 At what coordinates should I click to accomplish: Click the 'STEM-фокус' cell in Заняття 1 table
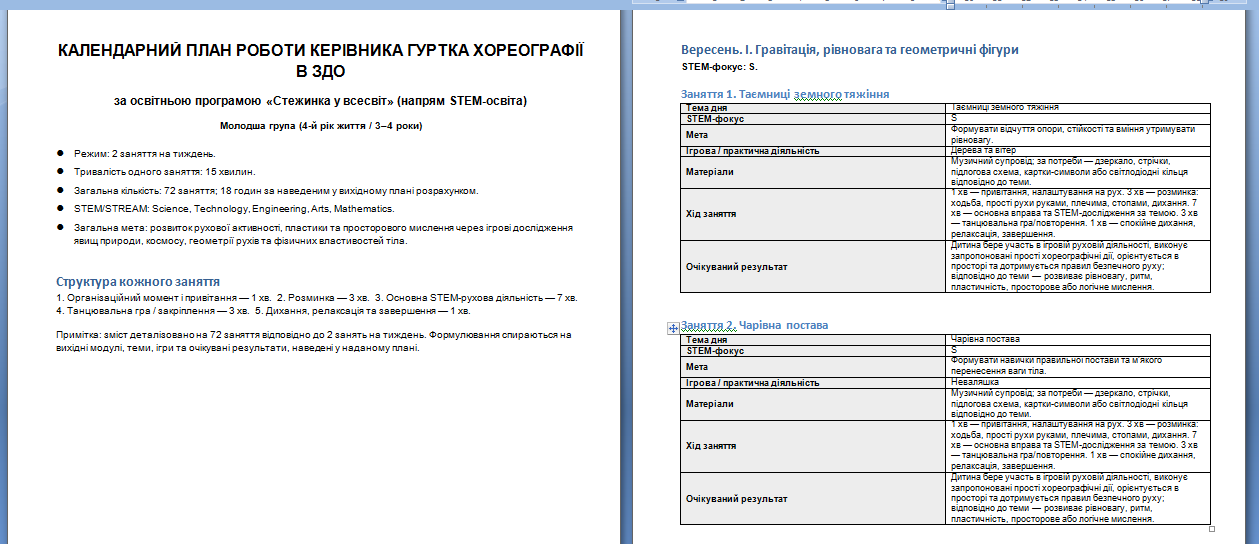point(813,118)
